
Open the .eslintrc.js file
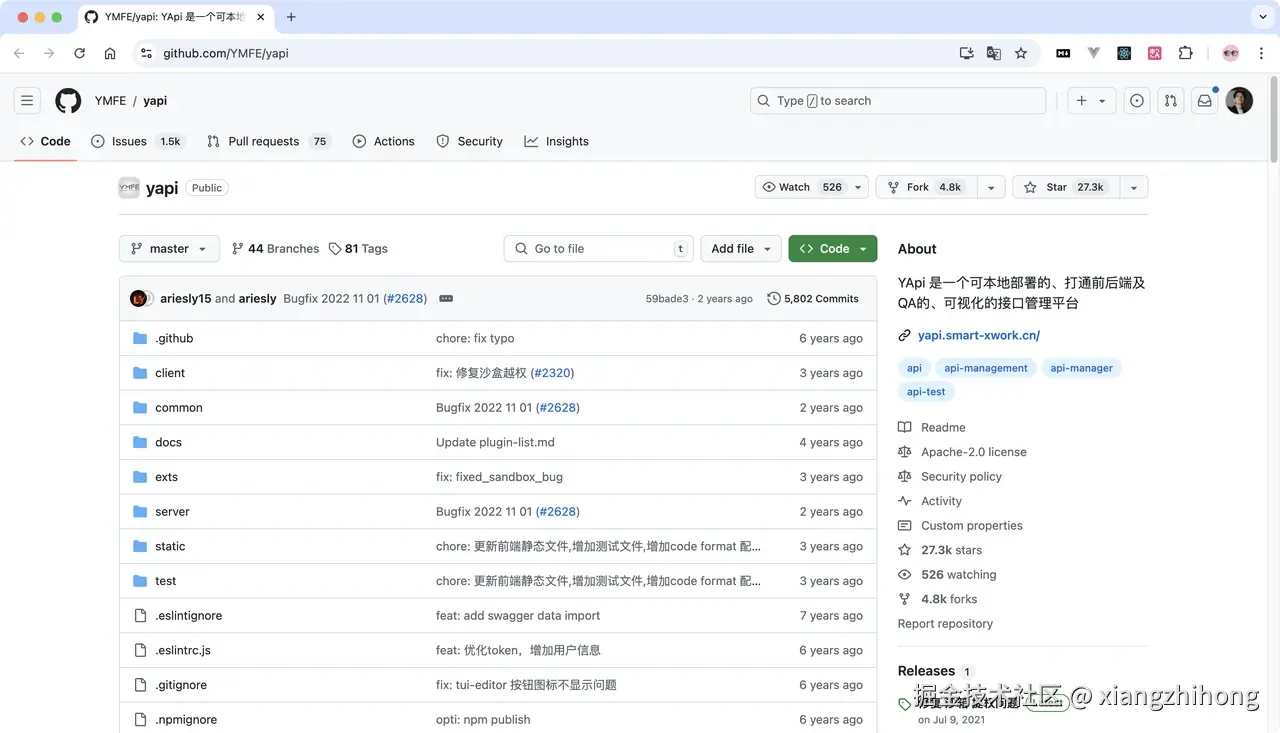[x=183, y=650]
